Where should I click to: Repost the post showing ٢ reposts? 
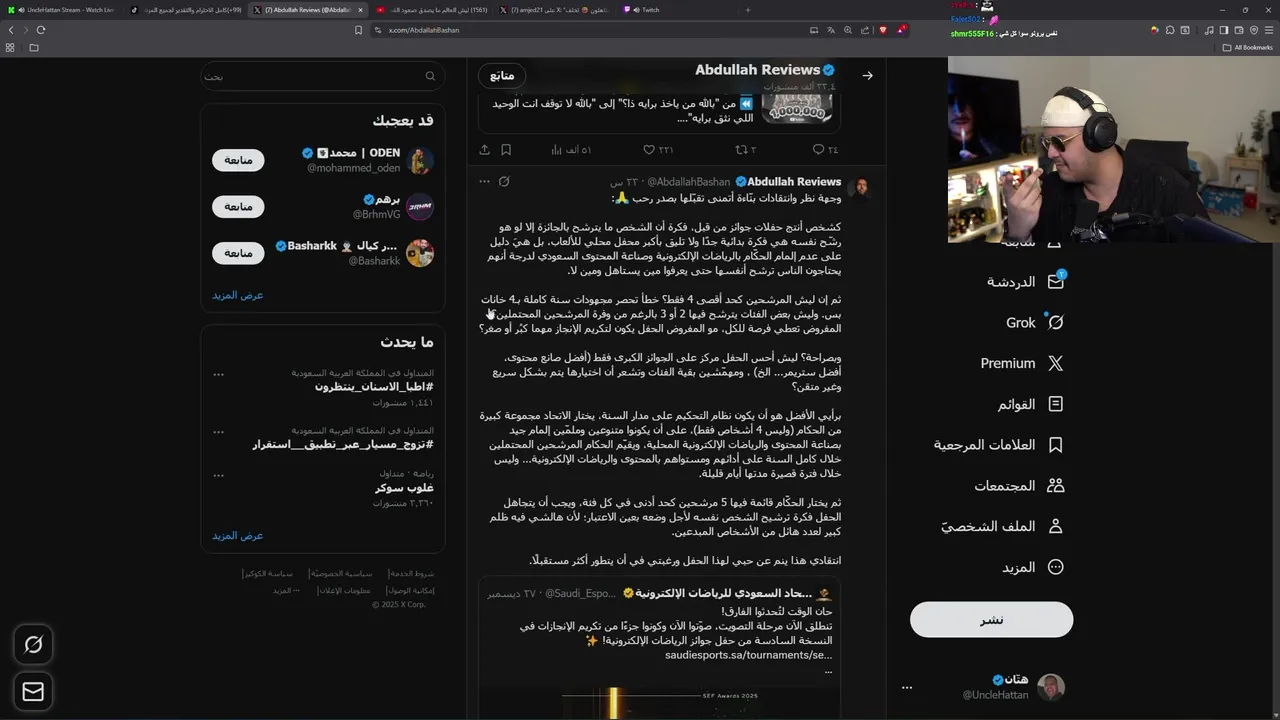point(746,150)
